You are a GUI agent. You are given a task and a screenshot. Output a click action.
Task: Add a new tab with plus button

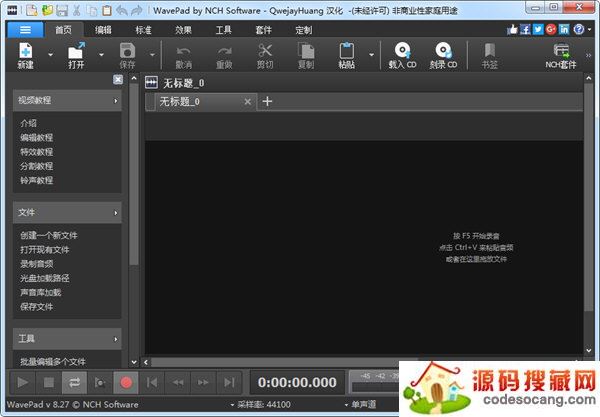coord(267,101)
